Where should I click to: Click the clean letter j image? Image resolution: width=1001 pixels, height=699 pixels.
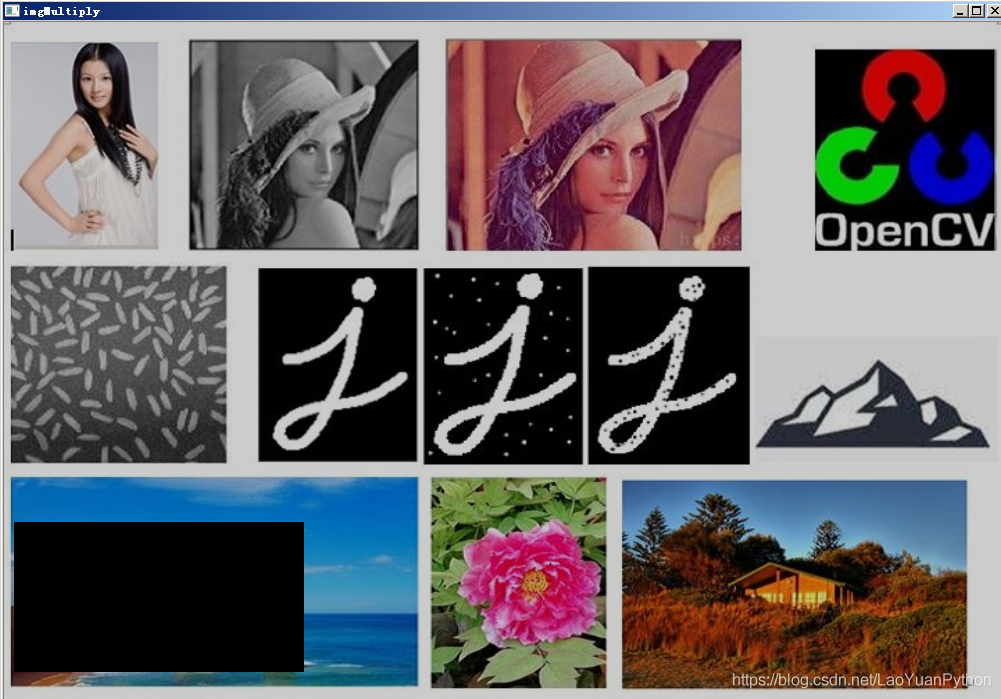click(x=338, y=365)
